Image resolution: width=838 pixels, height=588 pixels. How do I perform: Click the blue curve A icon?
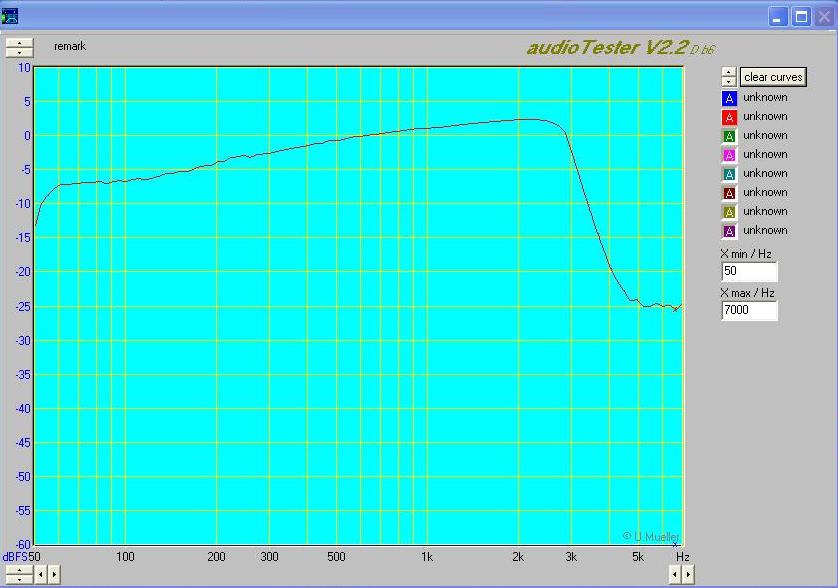[x=729, y=98]
